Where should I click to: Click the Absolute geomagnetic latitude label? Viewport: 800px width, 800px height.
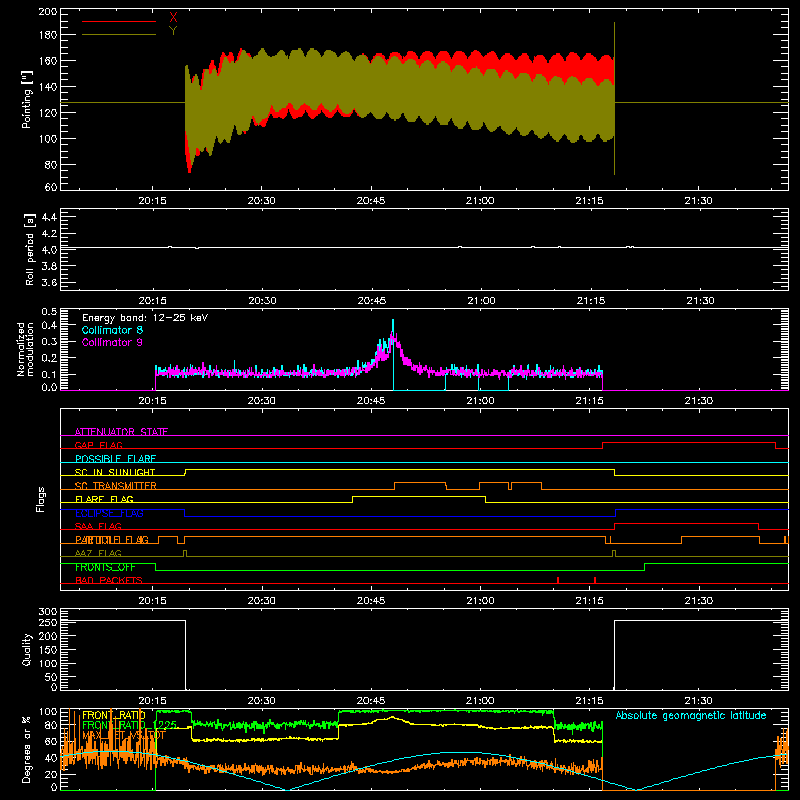(691, 715)
